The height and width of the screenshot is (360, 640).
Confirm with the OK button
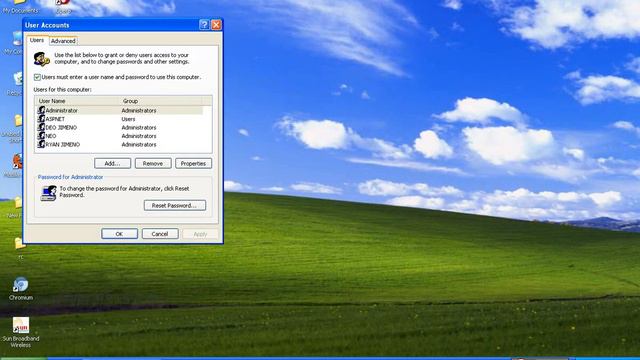tap(119, 234)
